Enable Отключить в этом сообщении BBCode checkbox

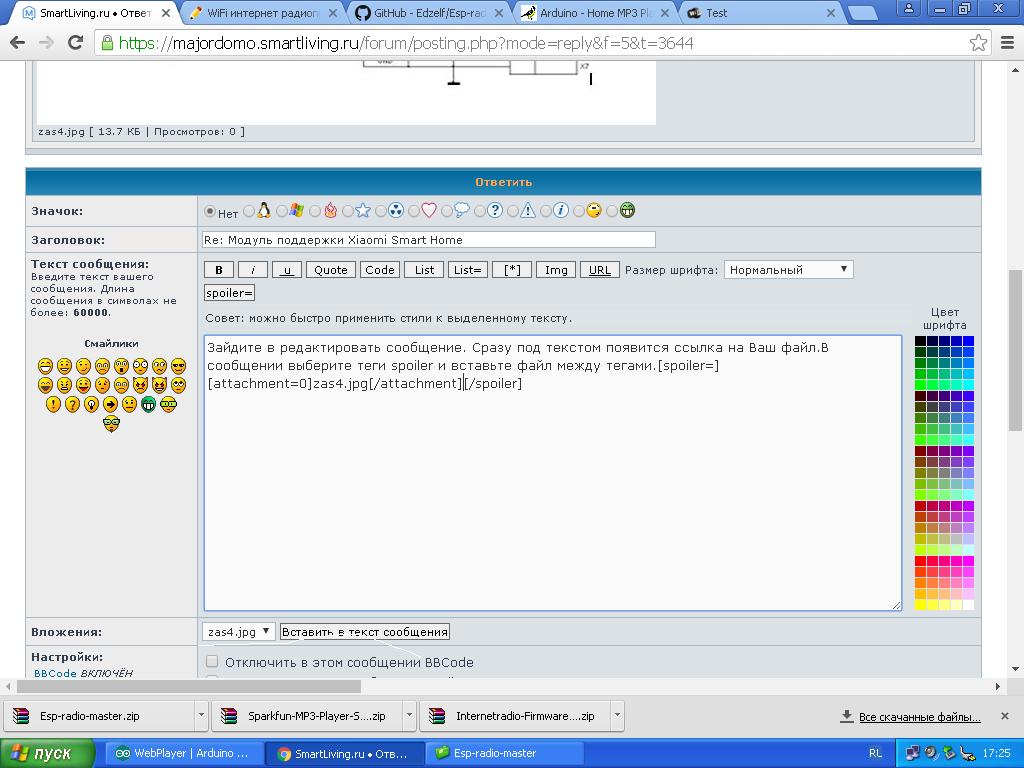(x=212, y=662)
